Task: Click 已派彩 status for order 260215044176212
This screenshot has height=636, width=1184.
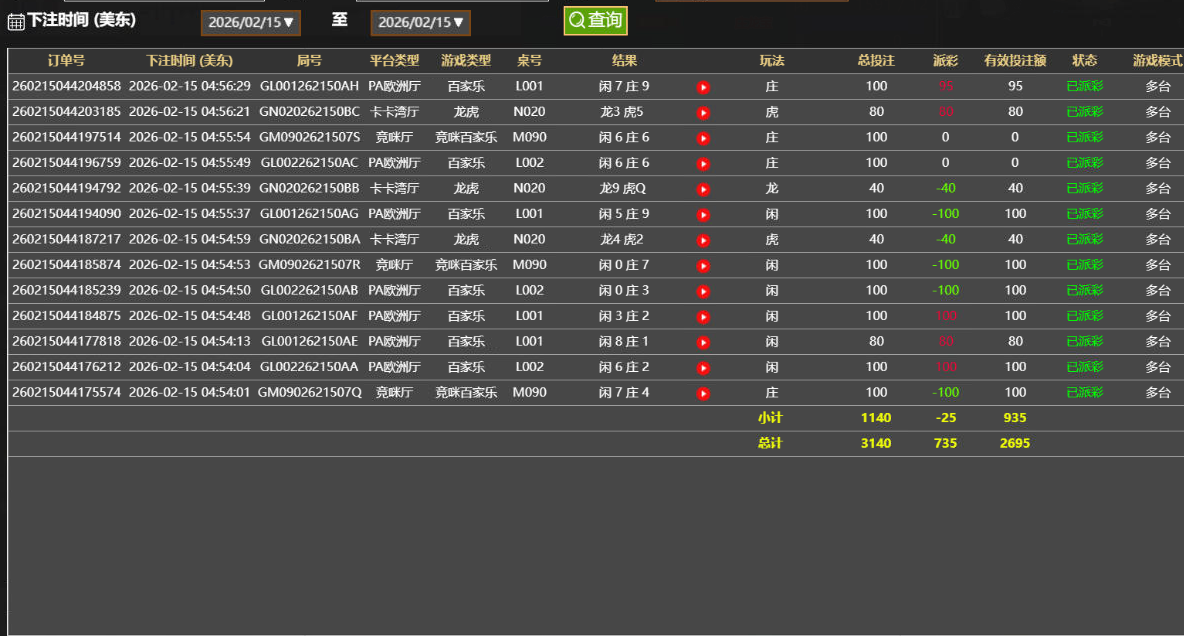Action: coord(1084,367)
